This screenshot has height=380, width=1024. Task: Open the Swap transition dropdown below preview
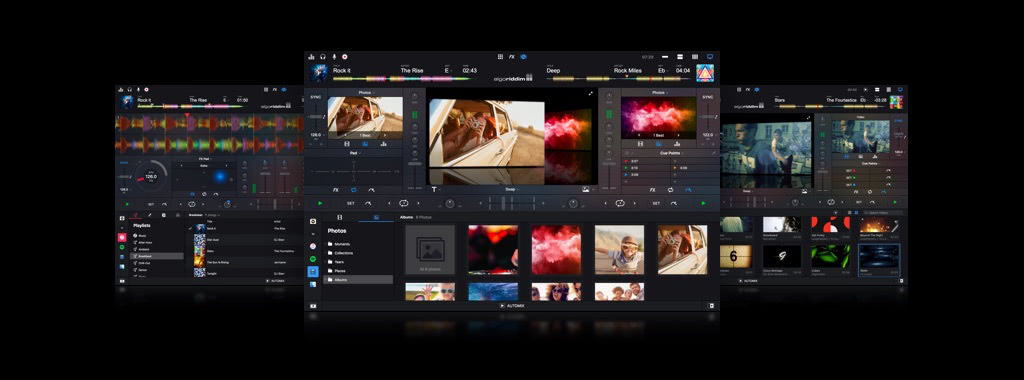pos(511,189)
